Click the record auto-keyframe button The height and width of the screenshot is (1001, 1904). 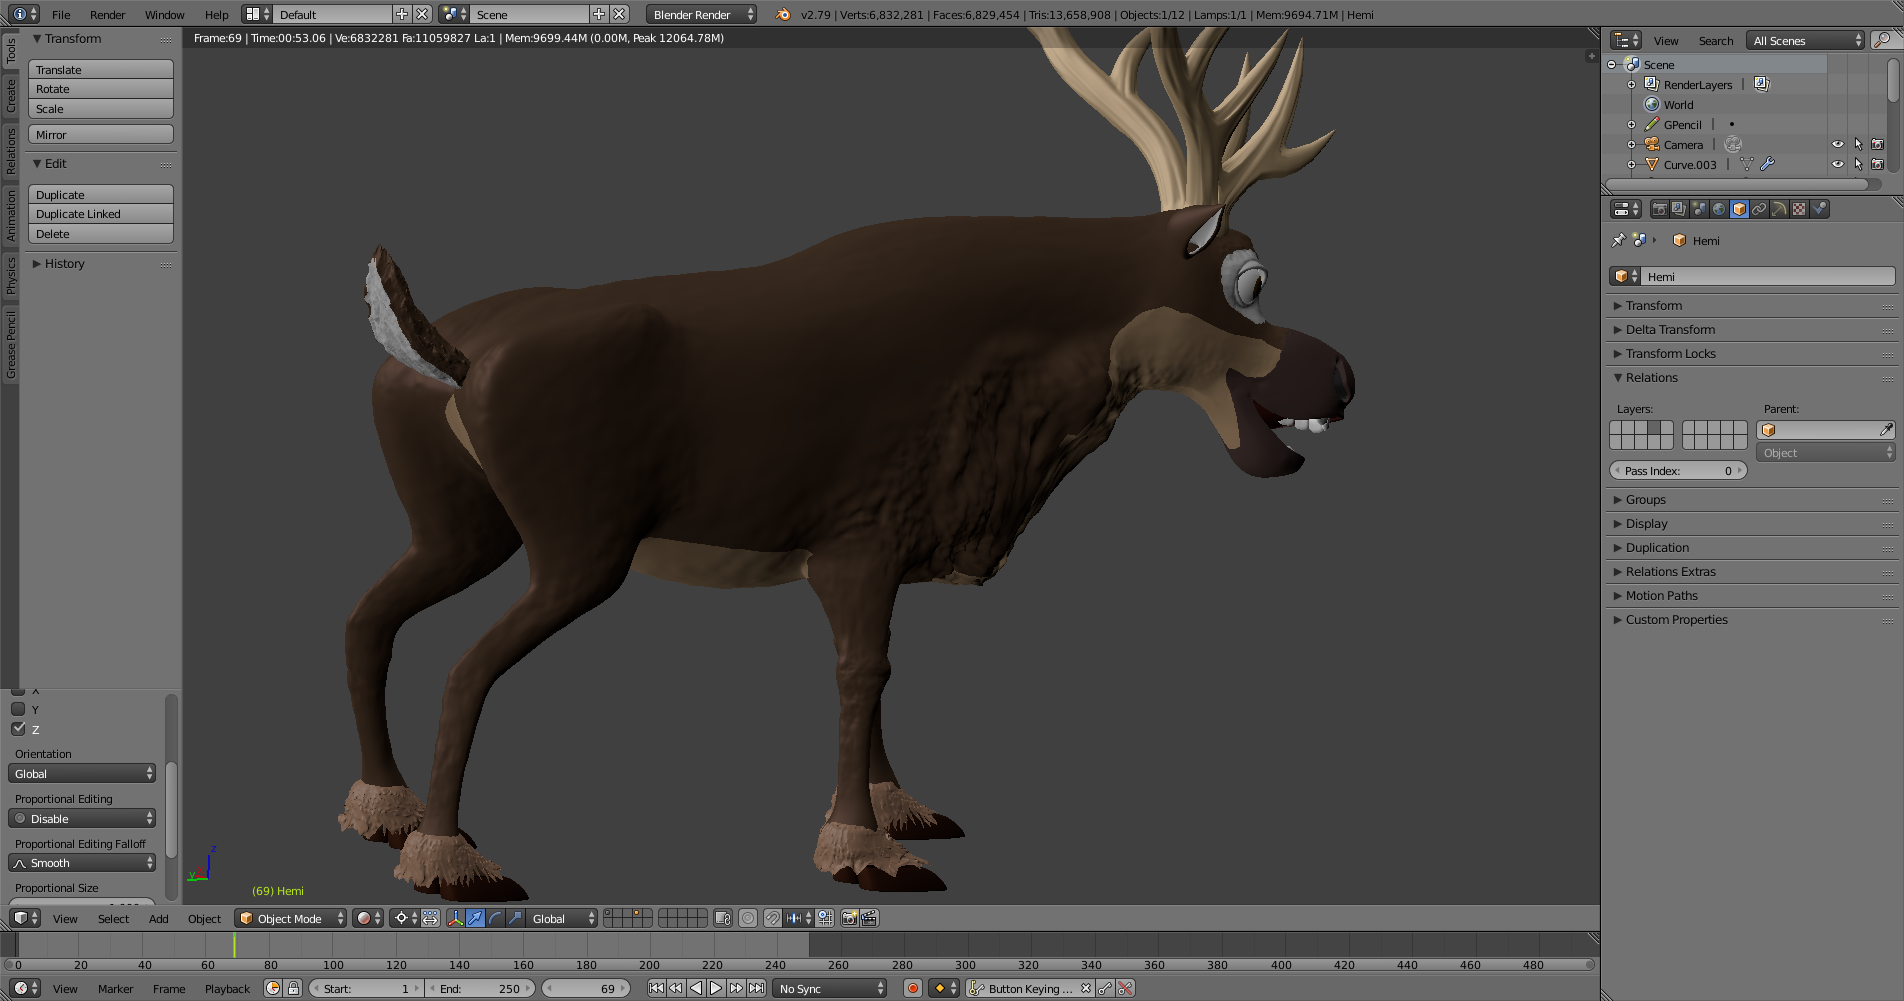click(x=912, y=988)
